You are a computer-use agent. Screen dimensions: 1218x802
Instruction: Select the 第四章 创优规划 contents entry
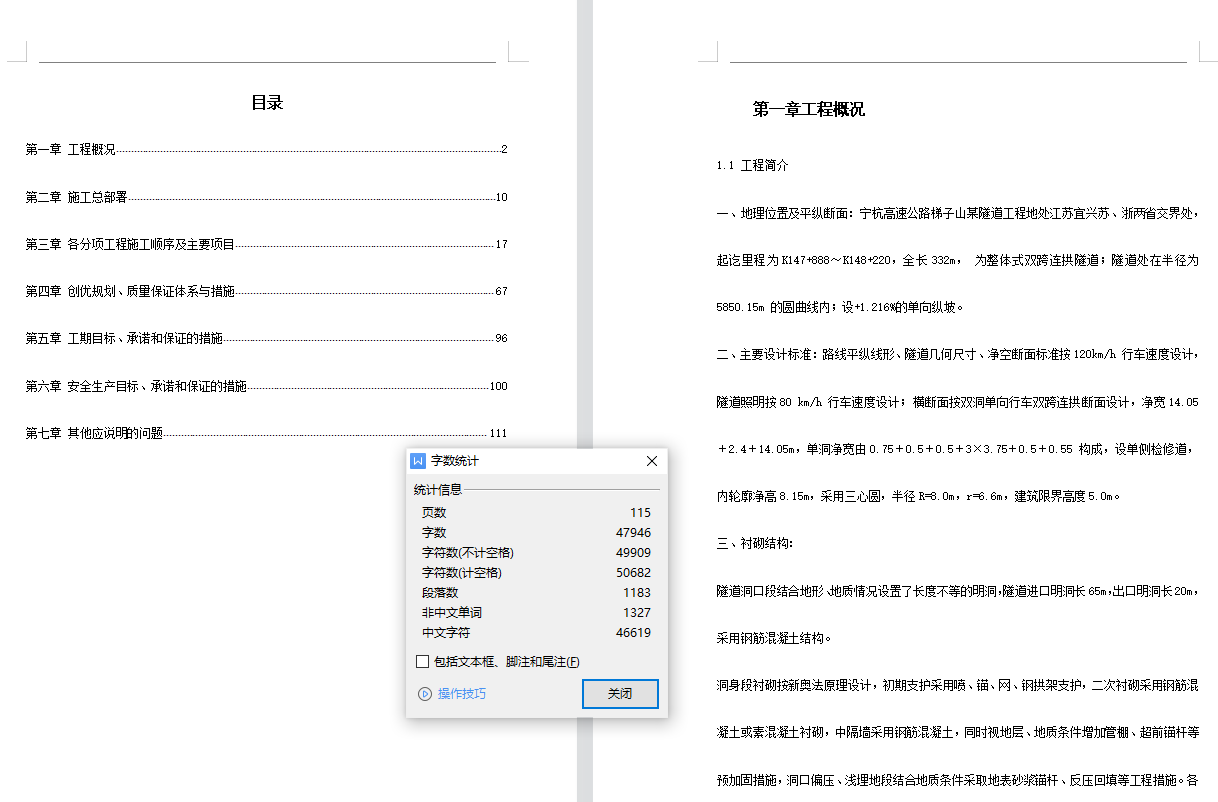(x=130, y=291)
